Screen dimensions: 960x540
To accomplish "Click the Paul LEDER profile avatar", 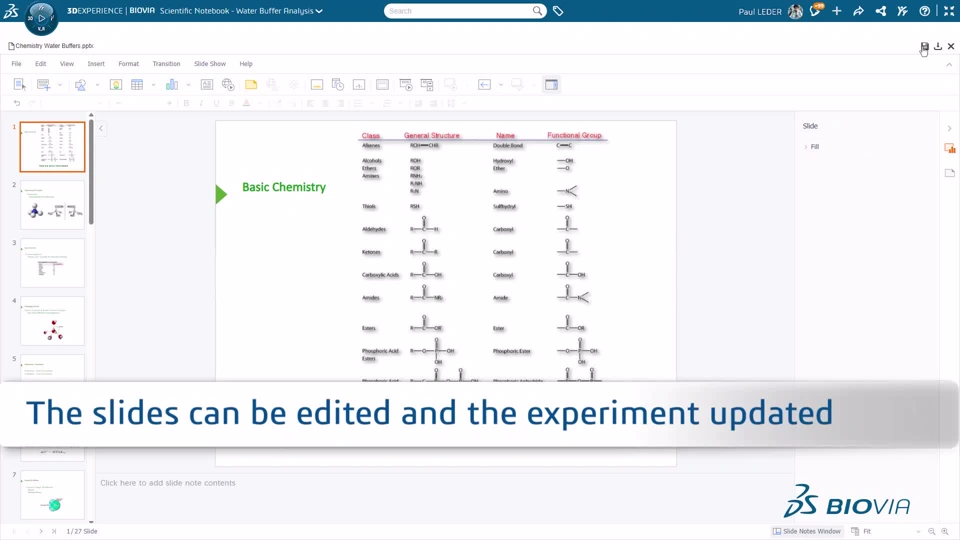I will pyautogui.click(x=795, y=11).
